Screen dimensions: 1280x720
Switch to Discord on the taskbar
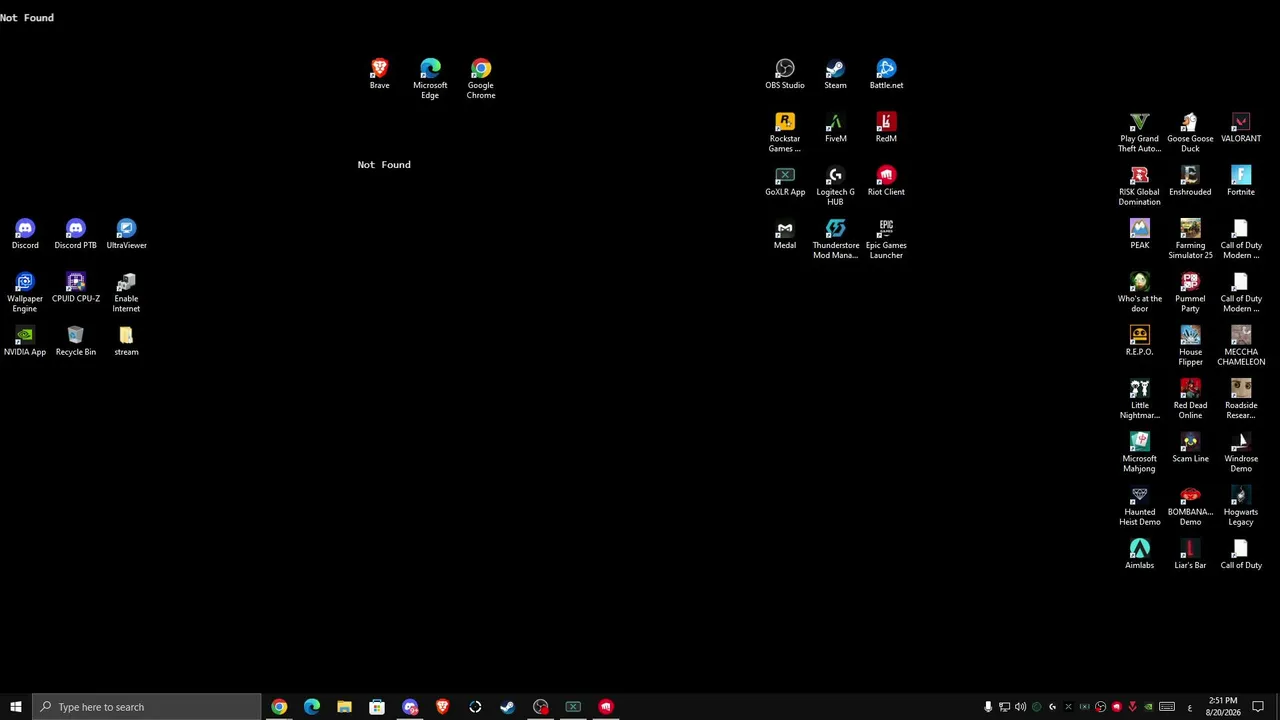click(x=410, y=707)
